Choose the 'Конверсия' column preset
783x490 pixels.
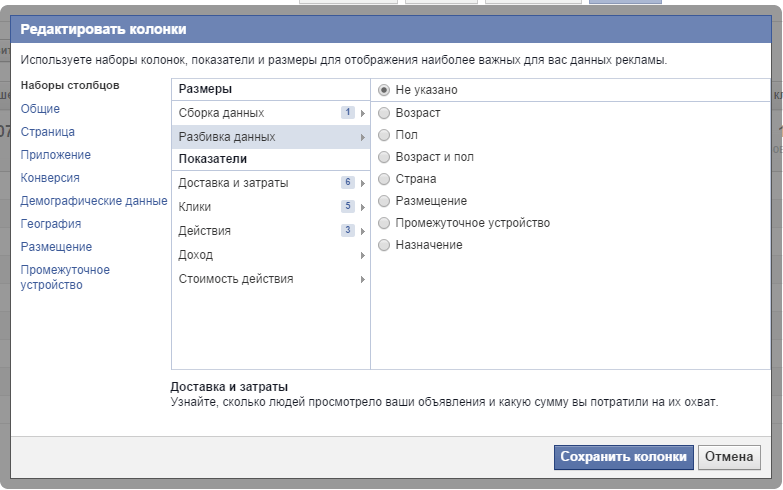tap(50, 178)
